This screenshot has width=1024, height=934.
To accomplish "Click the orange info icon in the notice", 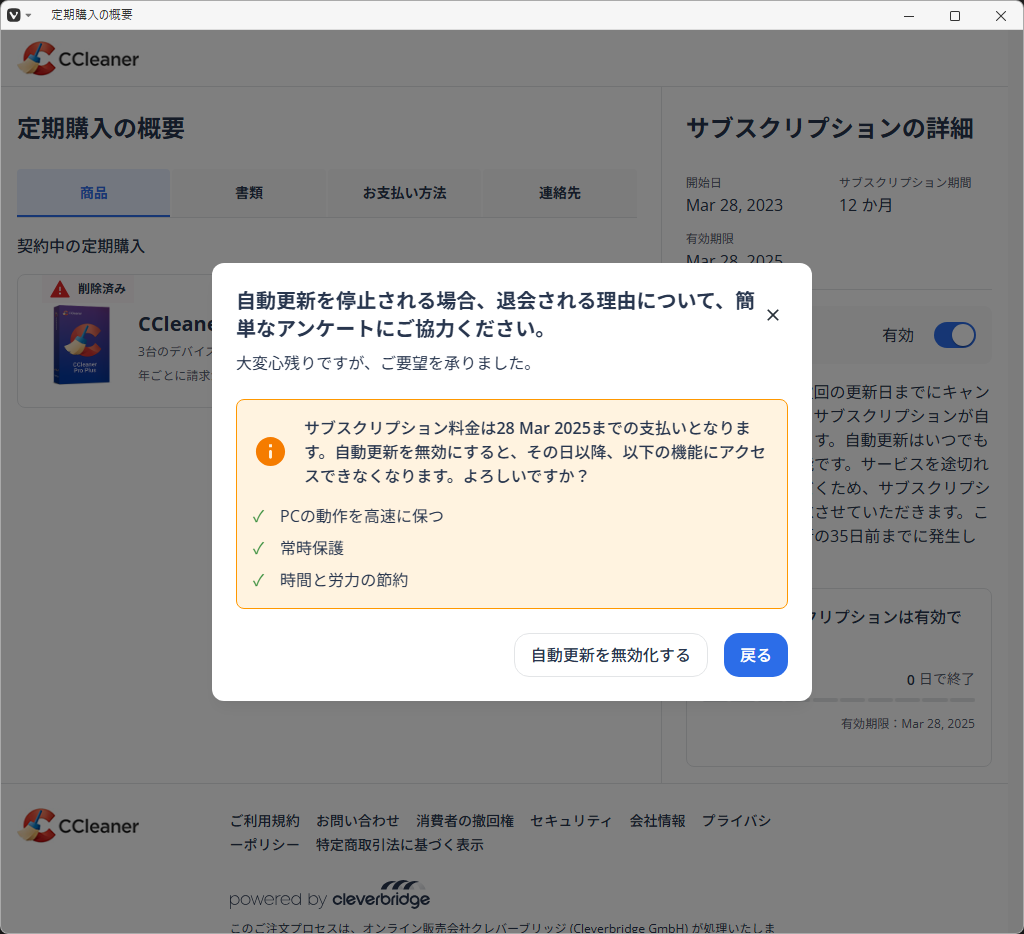I will click(270, 451).
